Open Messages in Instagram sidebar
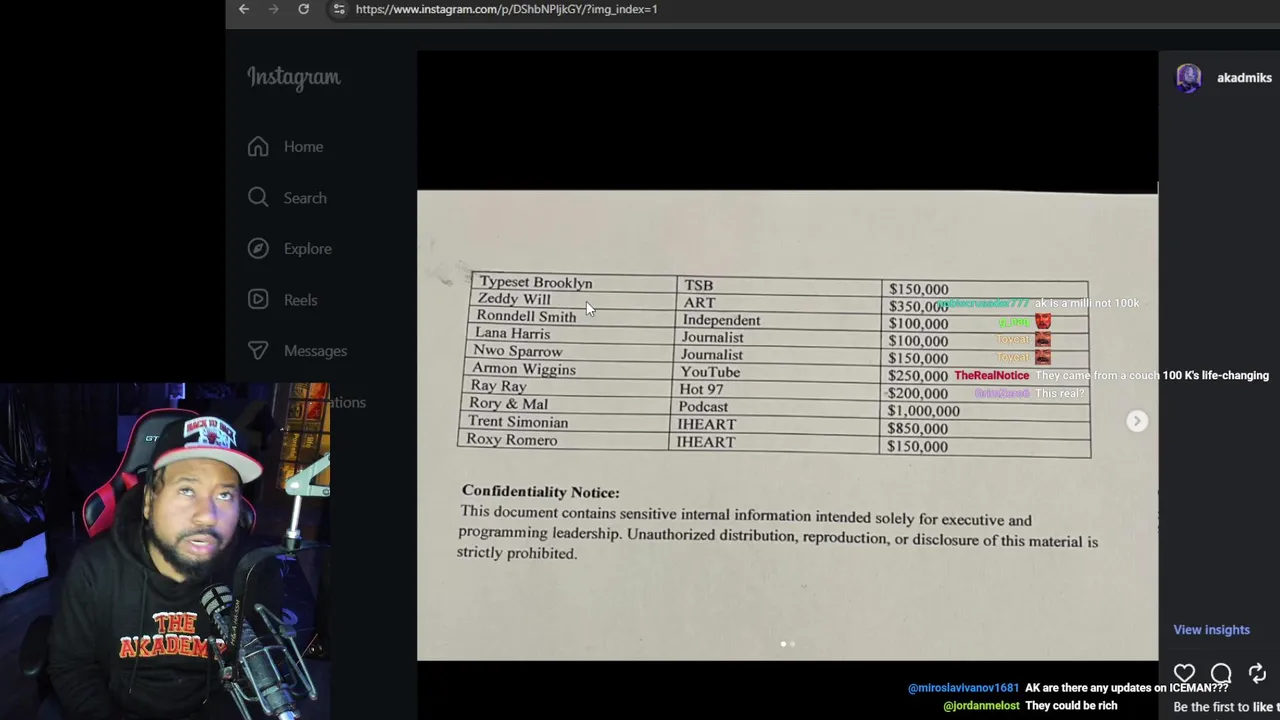This screenshot has width=1280, height=720. (315, 351)
